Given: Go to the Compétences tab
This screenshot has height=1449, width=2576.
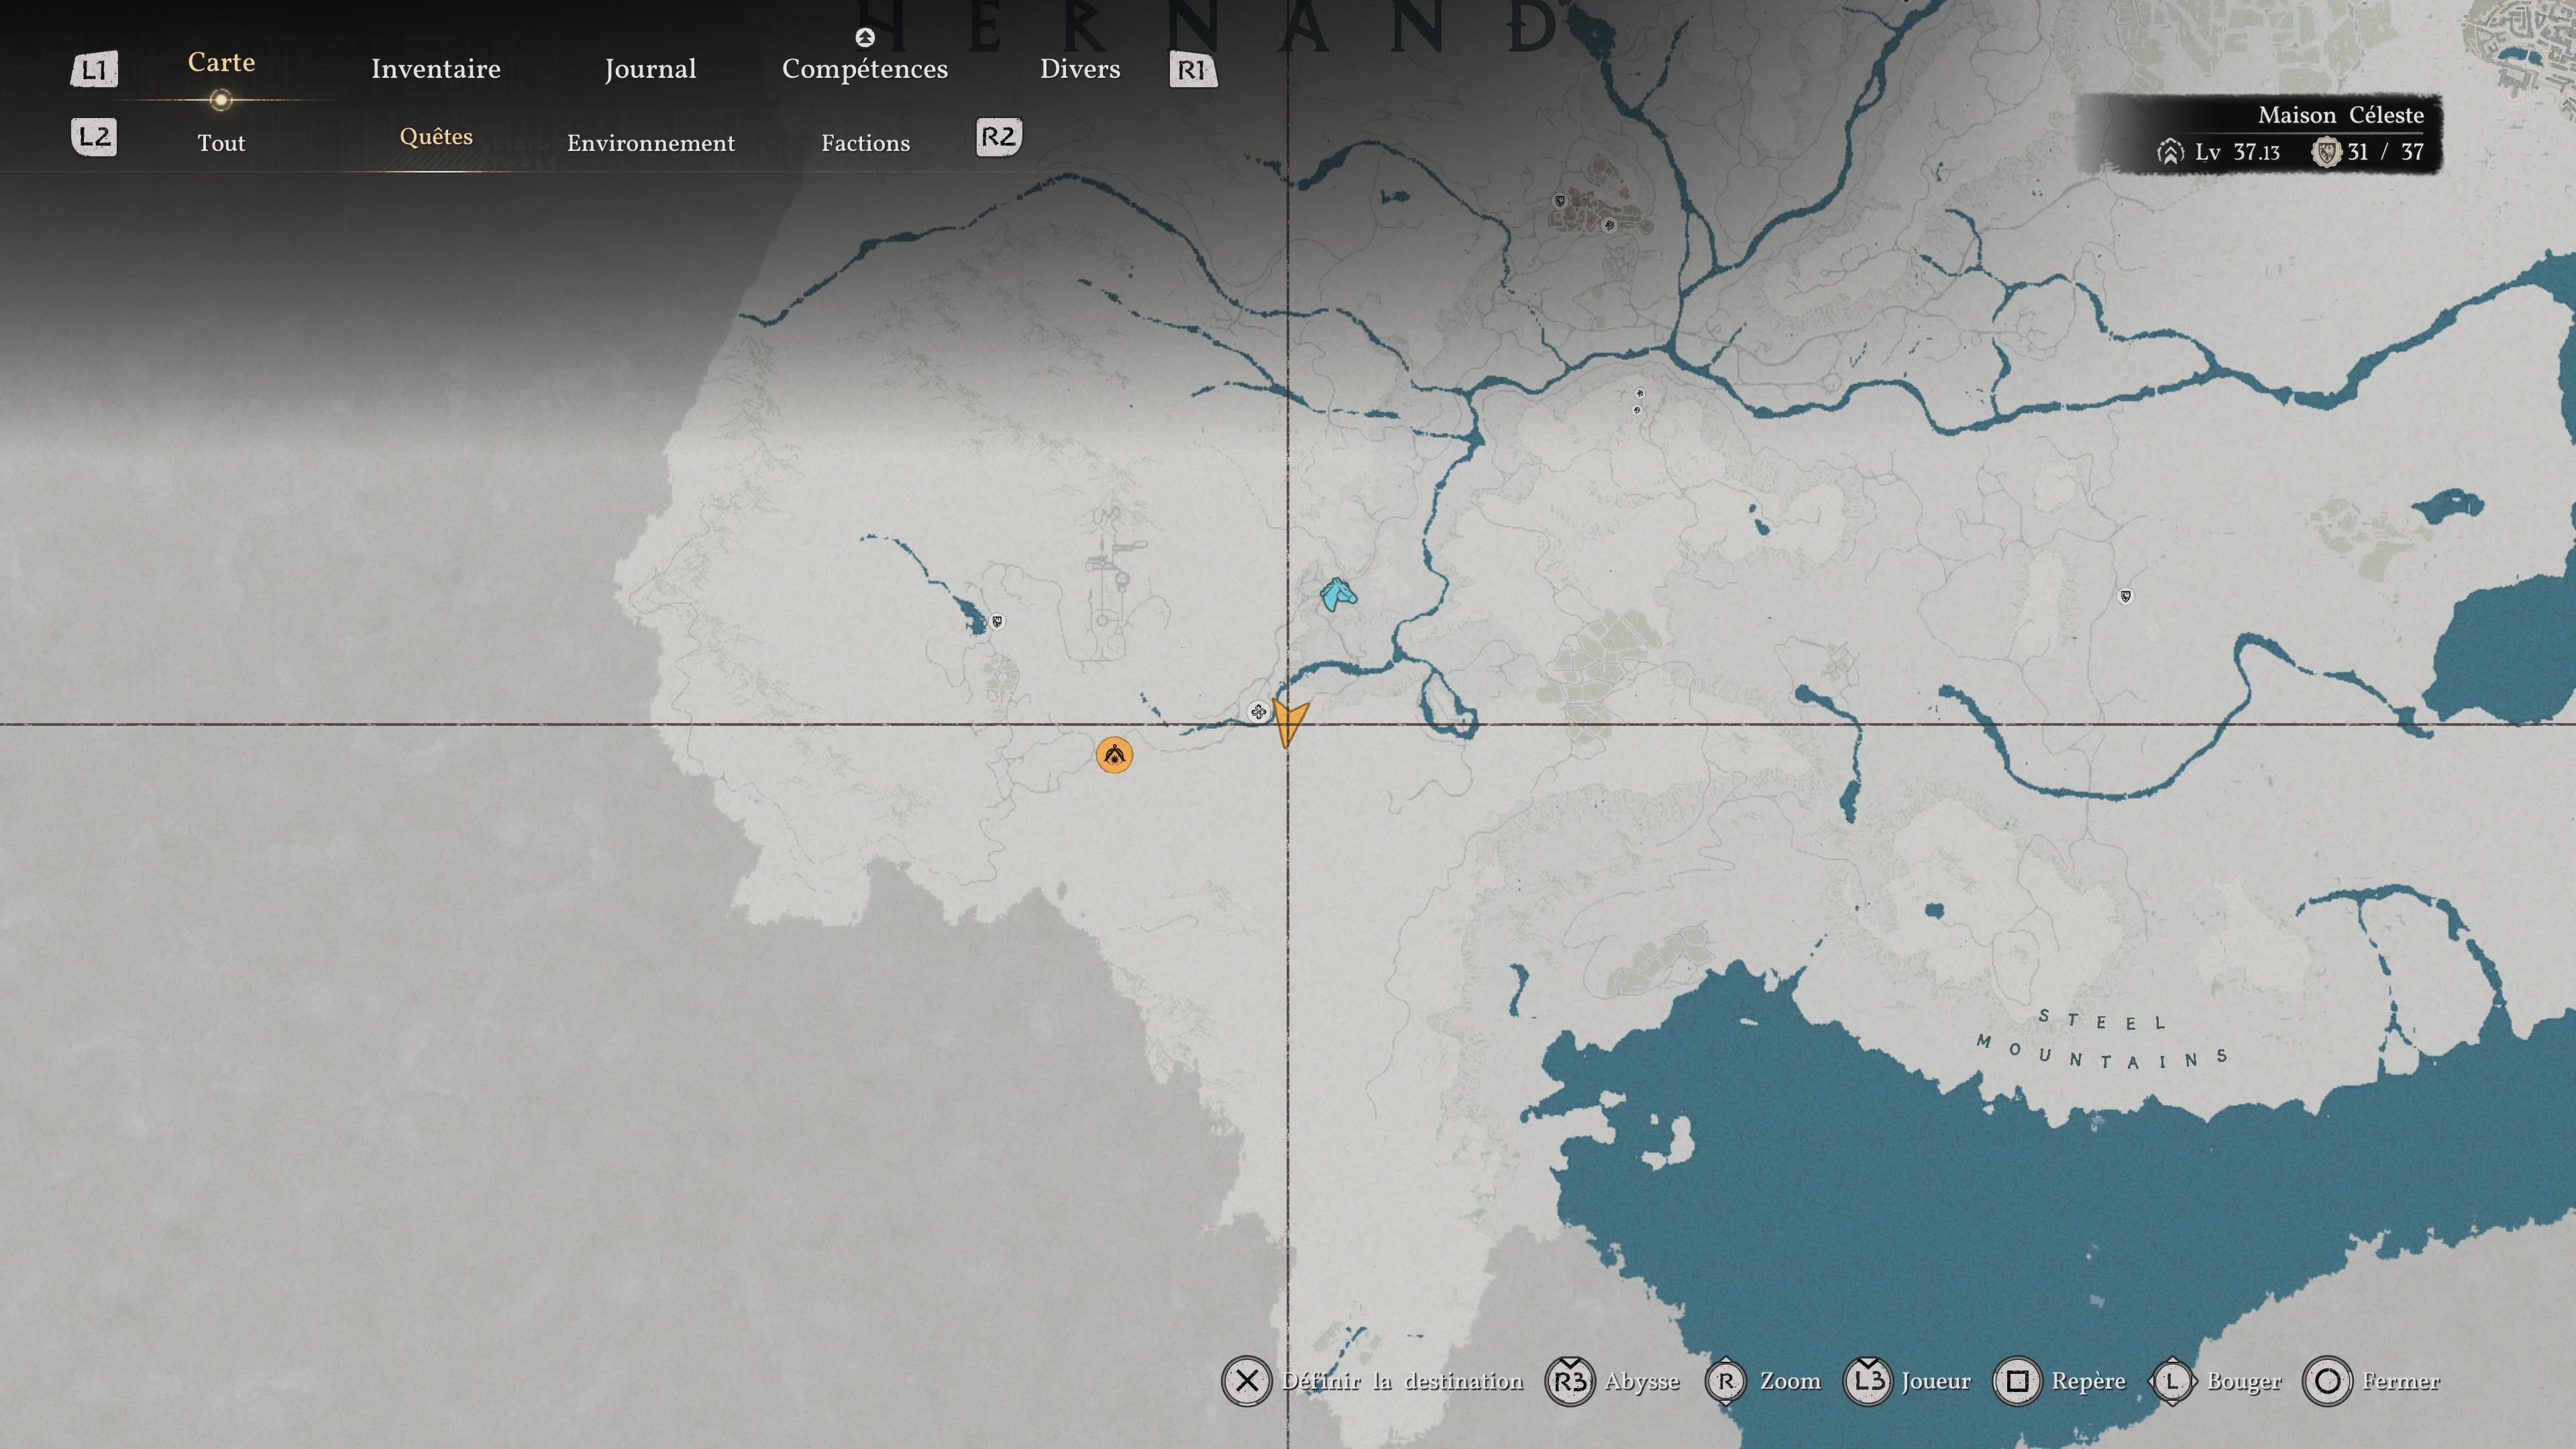Looking at the screenshot, I should pyautogui.click(x=865, y=69).
